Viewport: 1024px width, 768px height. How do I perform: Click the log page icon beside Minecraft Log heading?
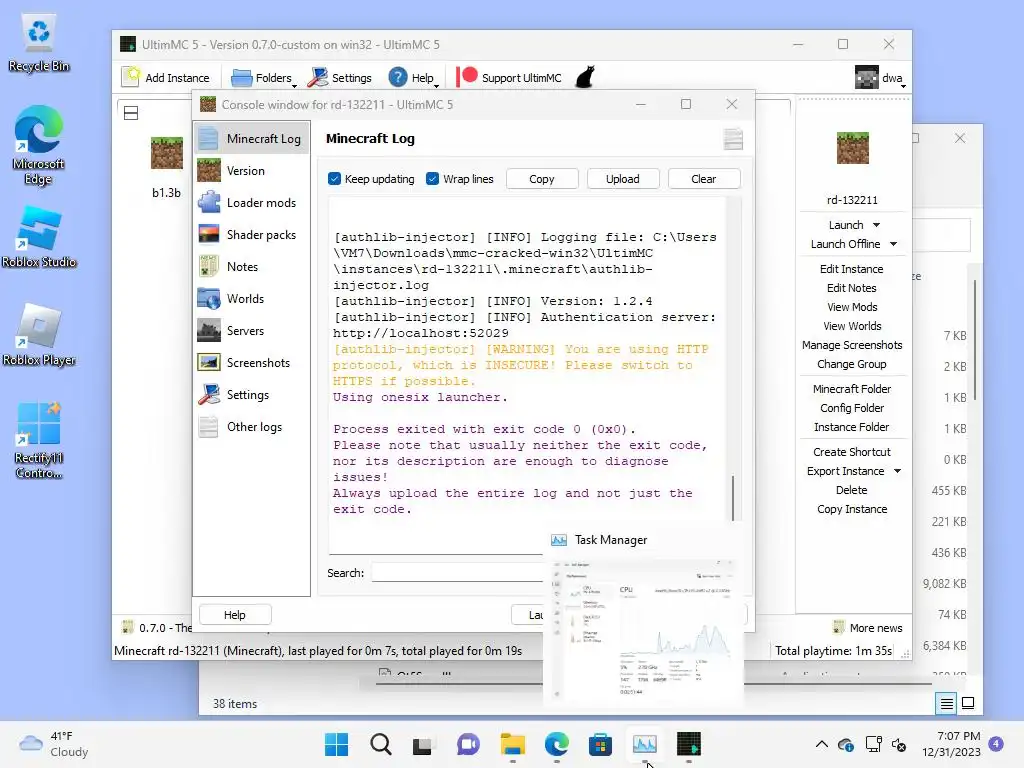(x=733, y=138)
